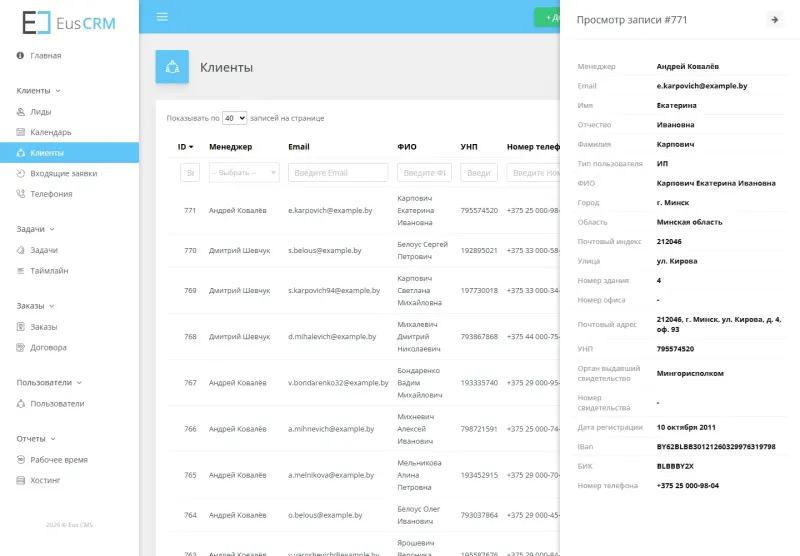
Task: Open Хостинг report
Action: coord(45,480)
